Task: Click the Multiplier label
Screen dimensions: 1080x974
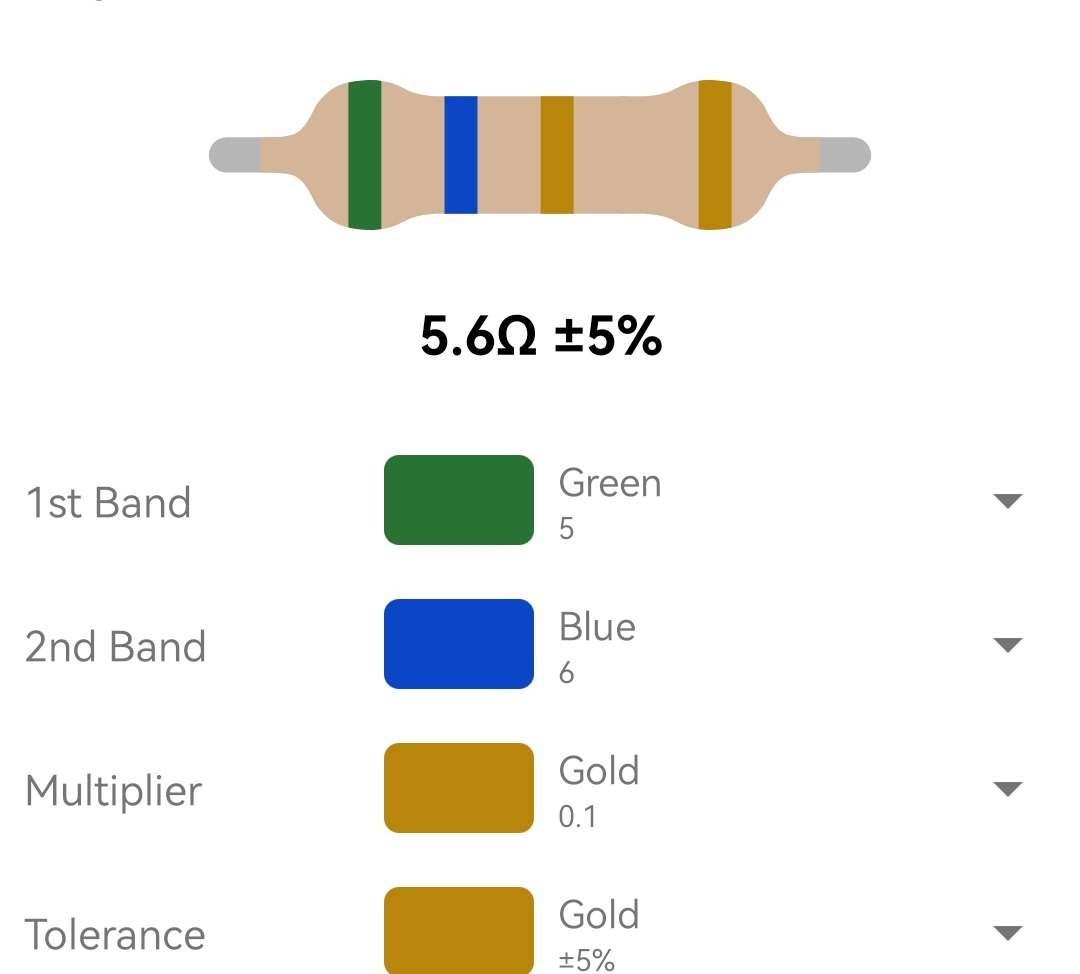Action: click(x=114, y=791)
